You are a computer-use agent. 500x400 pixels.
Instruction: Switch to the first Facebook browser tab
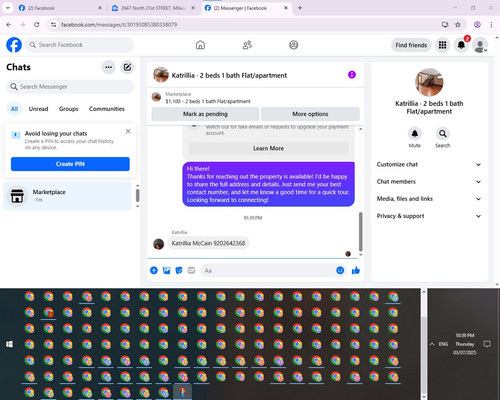[60, 8]
